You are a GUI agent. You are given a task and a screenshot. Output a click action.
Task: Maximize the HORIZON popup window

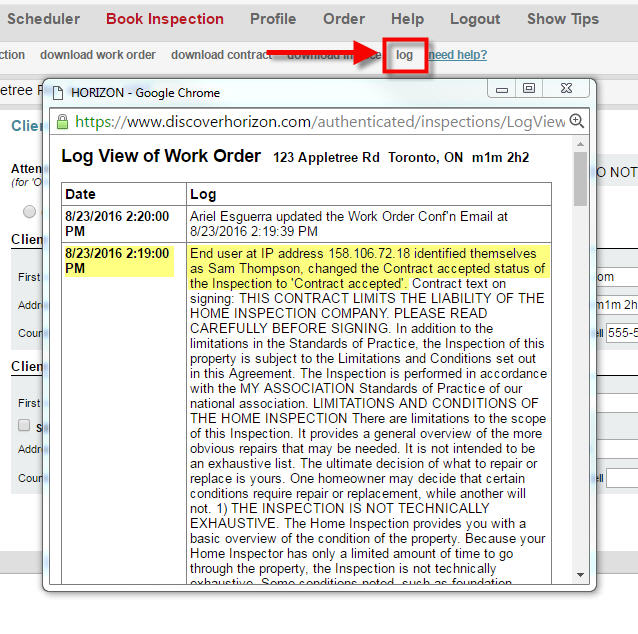coord(528,89)
